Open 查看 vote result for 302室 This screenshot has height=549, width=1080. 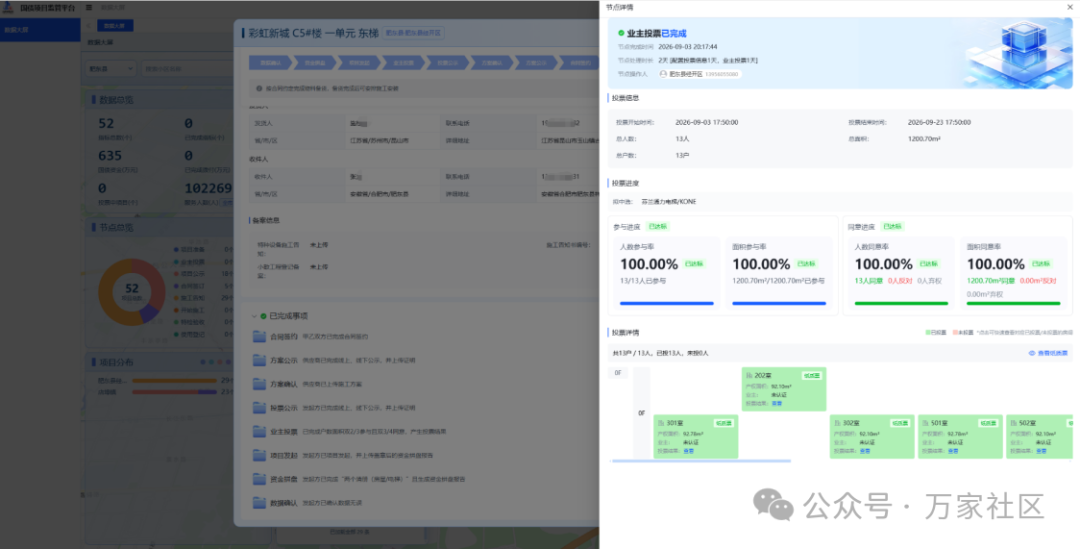(x=864, y=451)
